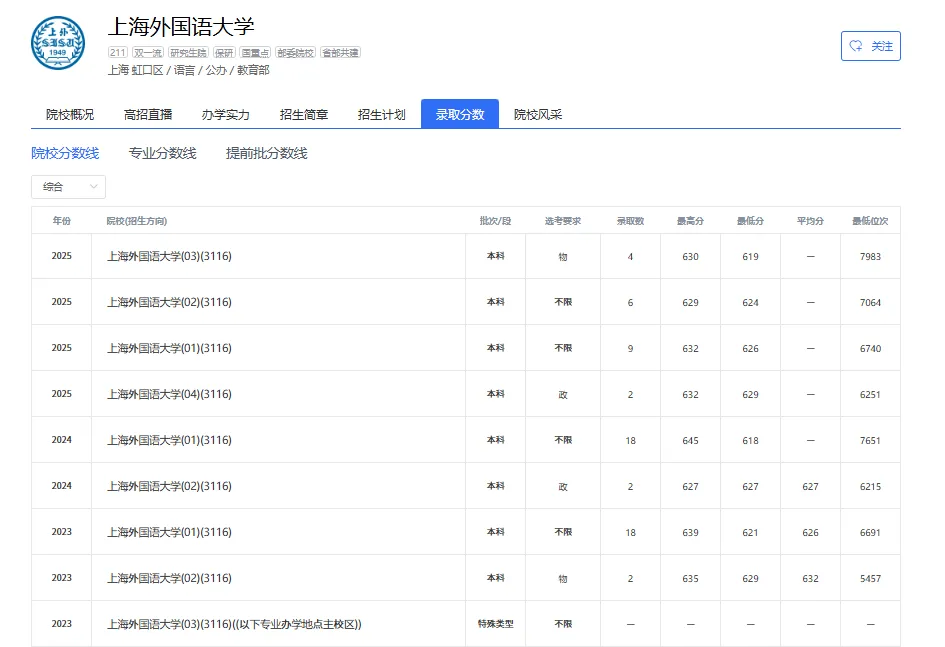Click the 双一流 tag
Image resolution: width=945 pixels, height=647 pixels.
pos(148,52)
